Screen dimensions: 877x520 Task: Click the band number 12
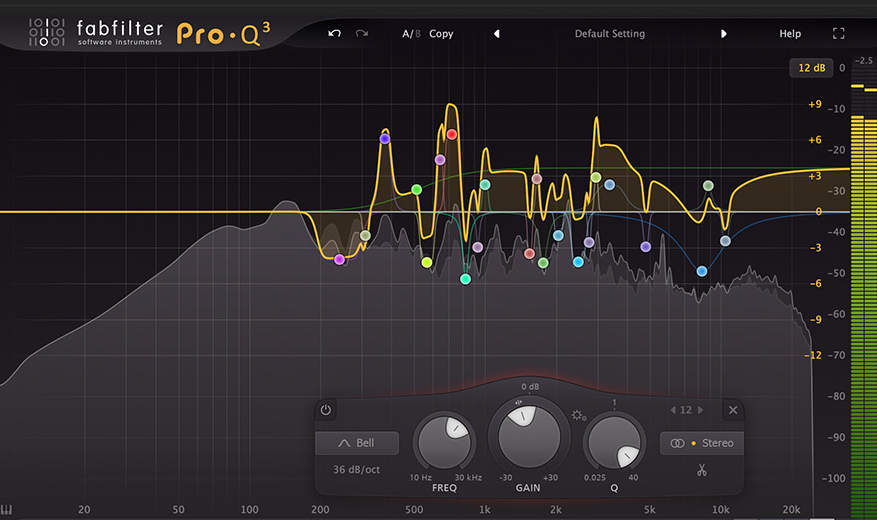(x=686, y=410)
